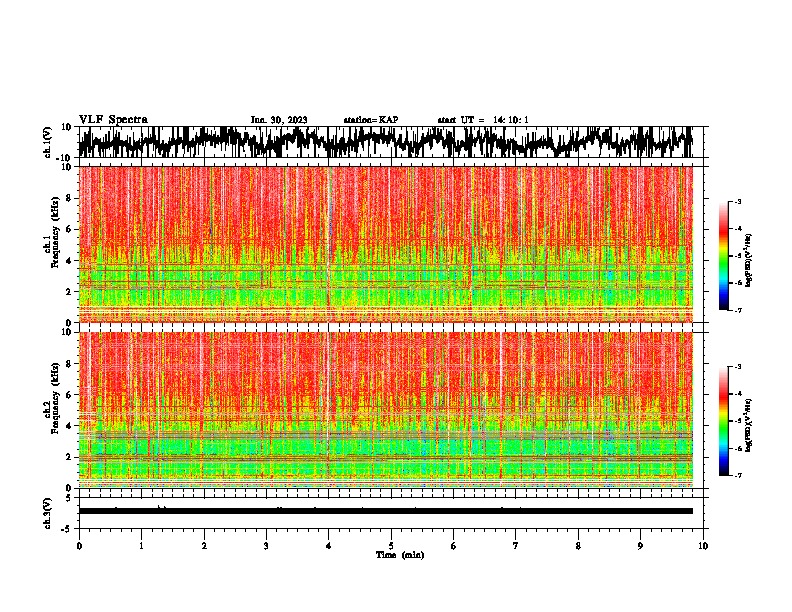Click the "1" tick on the time axis
The image size is (792, 612).
[x=141, y=546]
